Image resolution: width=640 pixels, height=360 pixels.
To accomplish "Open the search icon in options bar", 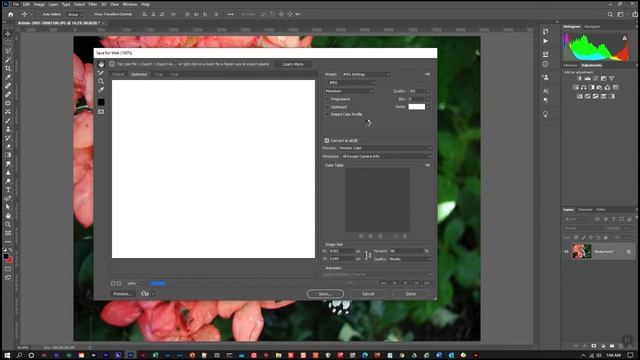I will click(x=610, y=14).
